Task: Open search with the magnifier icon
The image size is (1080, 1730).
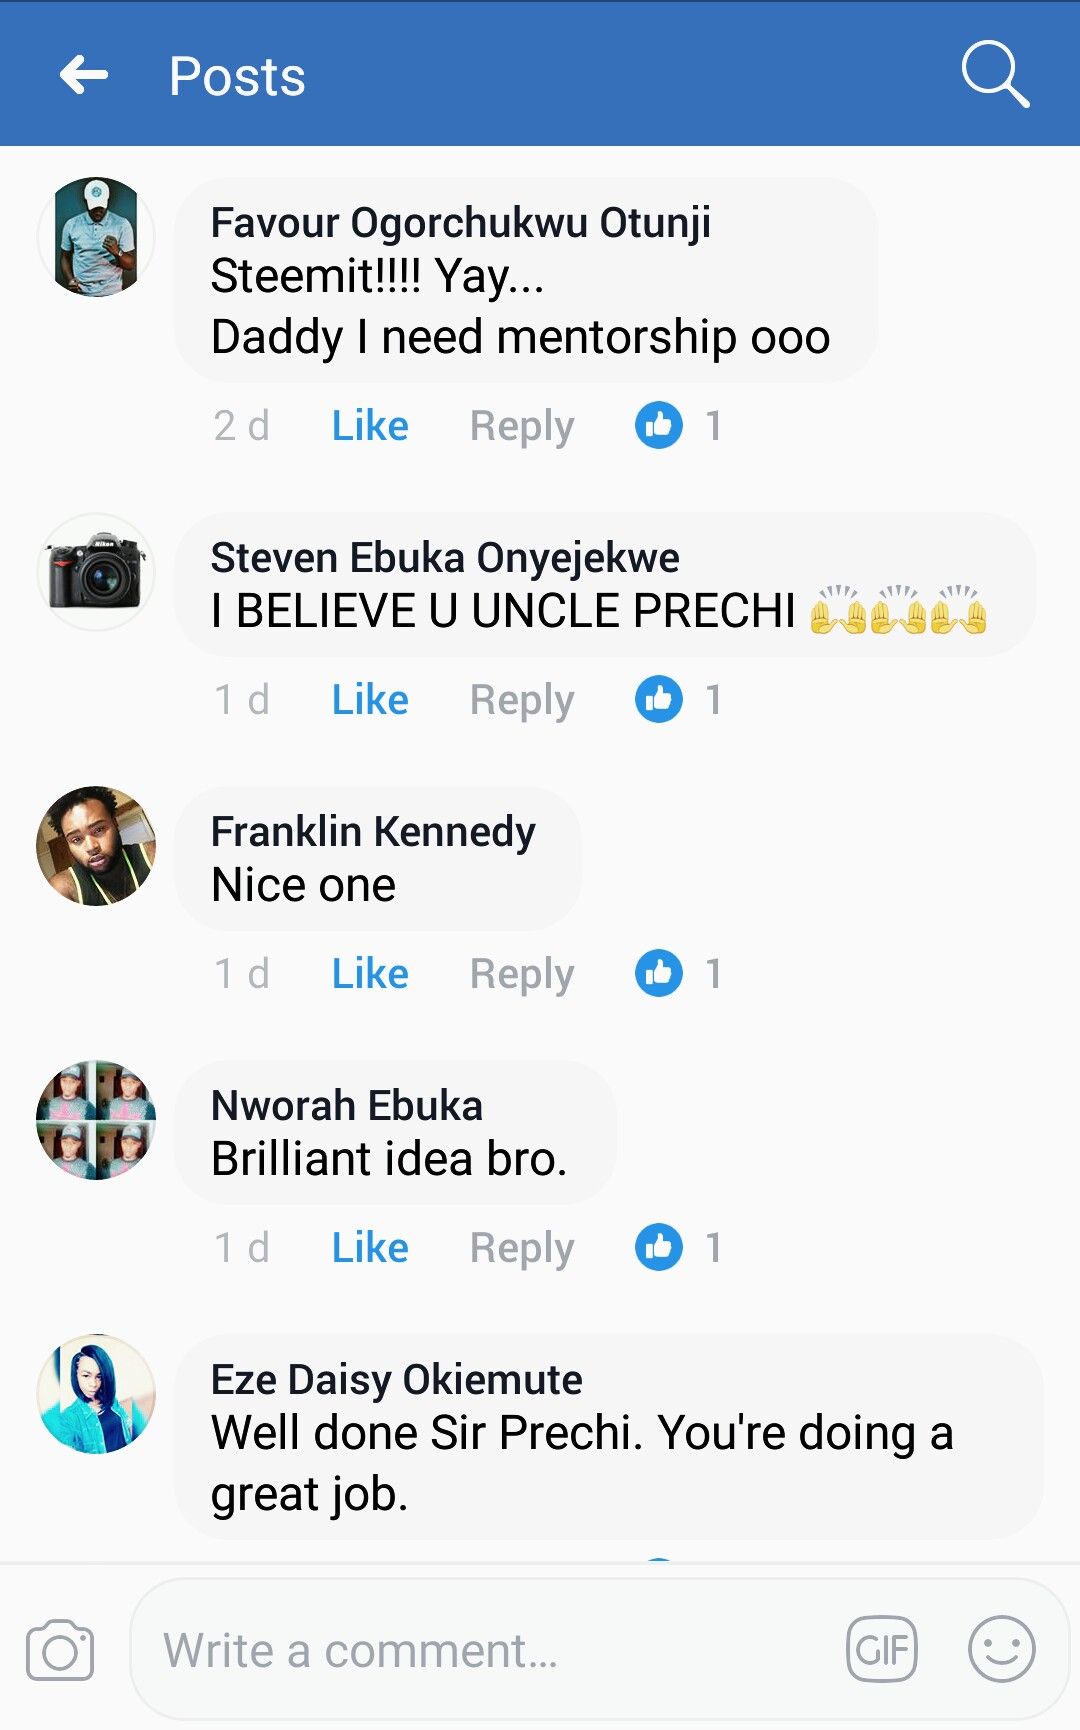Action: 994,74
